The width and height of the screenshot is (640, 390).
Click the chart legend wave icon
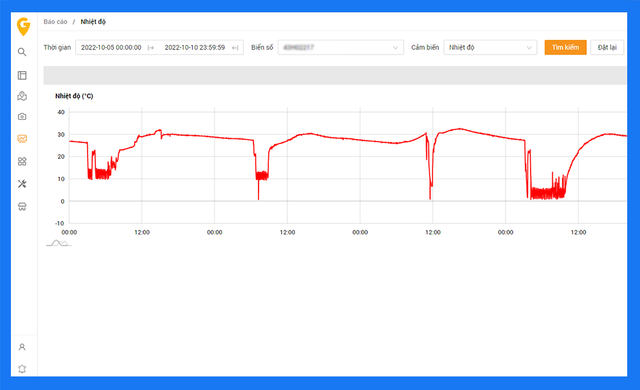pyautogui.click(x=59, y=243)
